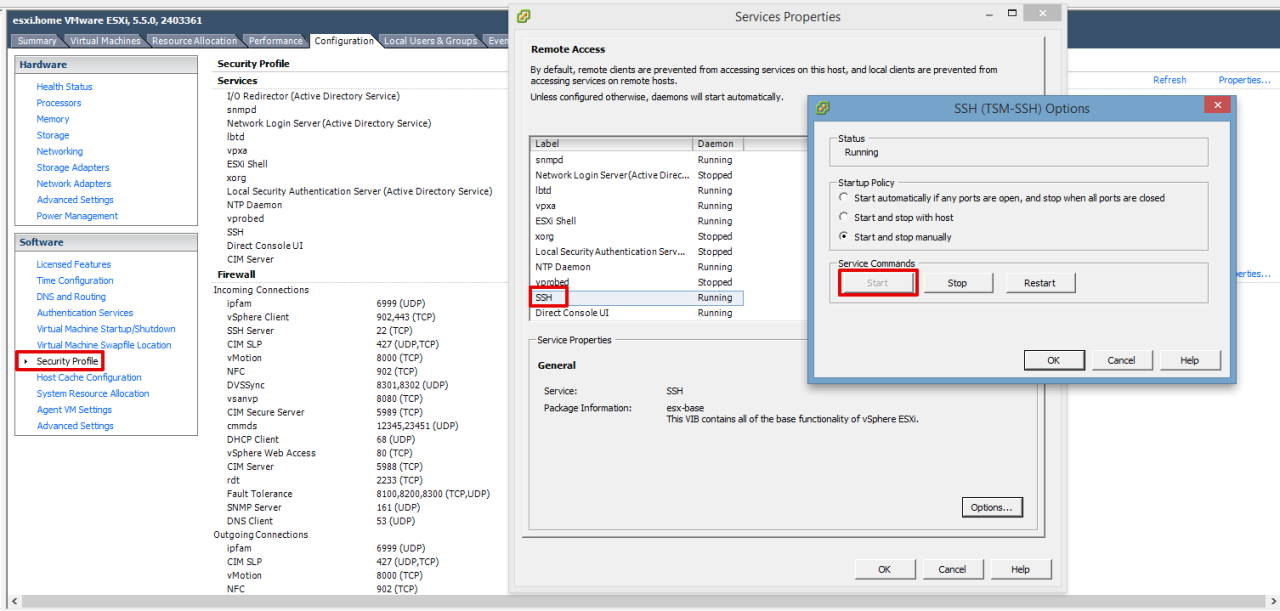This screenshot has width=1280, height=611.
Task: Click the vSphere icon in SSH Options title bar
Action: pyautogui.click(x=823, y=108)
